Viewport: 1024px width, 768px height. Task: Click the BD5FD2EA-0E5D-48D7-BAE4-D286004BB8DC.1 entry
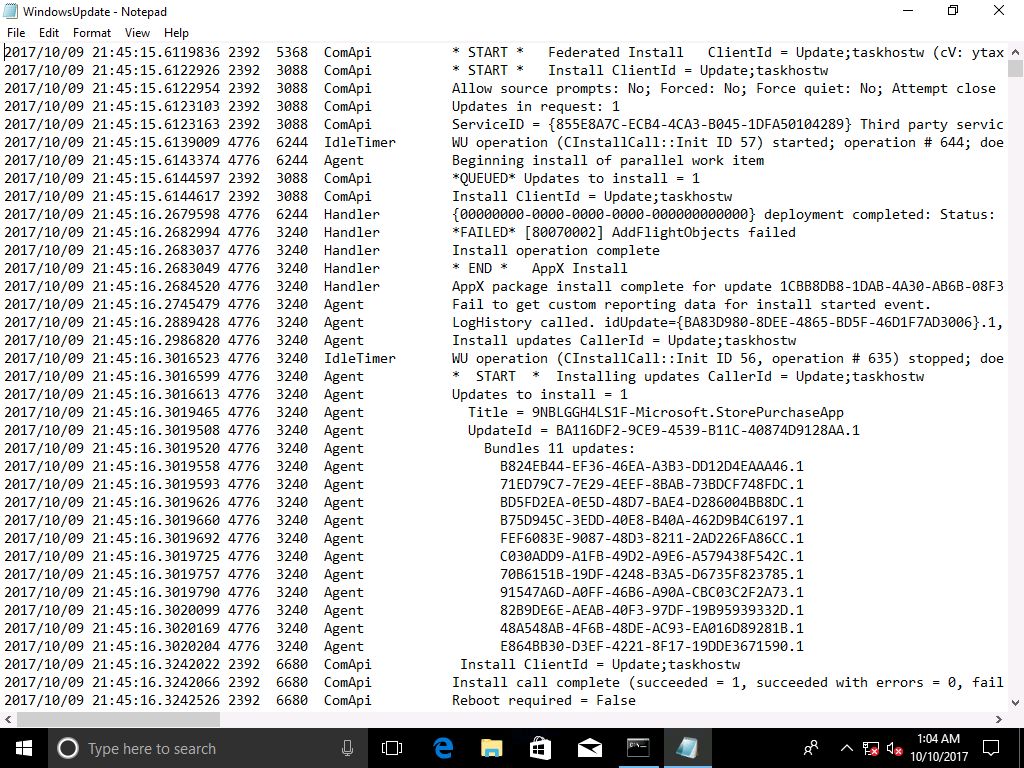[652, 502]
